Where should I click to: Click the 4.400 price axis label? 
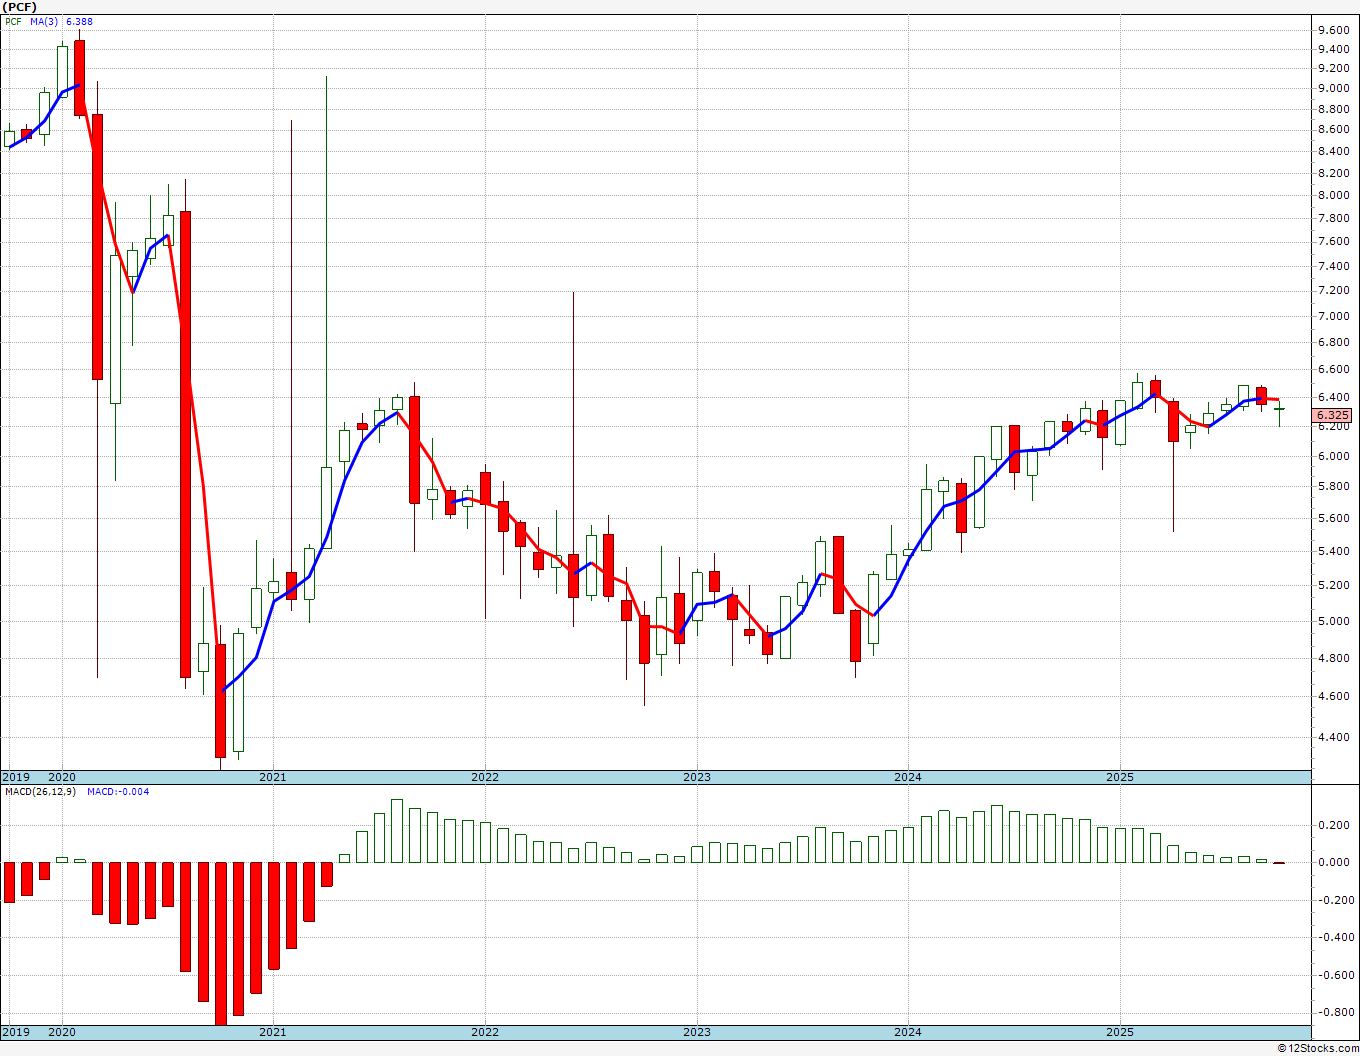[1333, 738]
